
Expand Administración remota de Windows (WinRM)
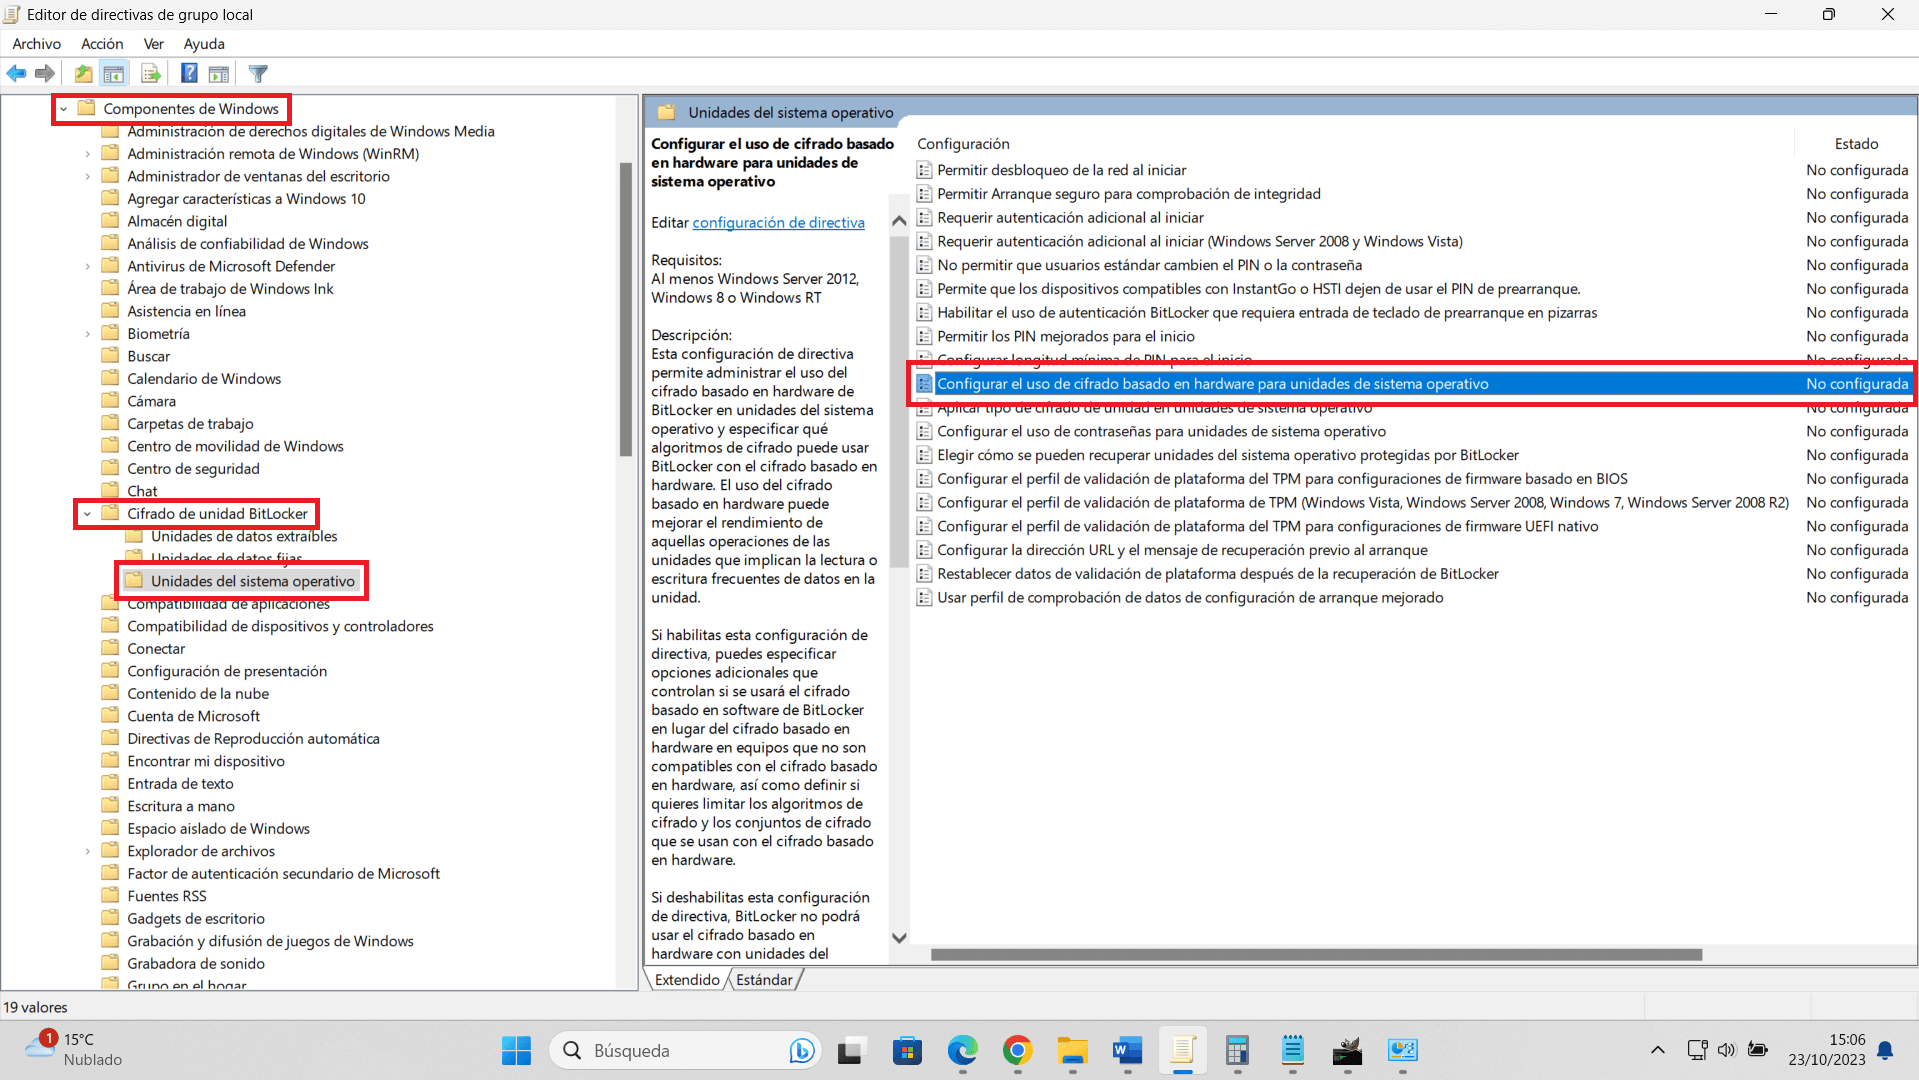coord(87,154)
